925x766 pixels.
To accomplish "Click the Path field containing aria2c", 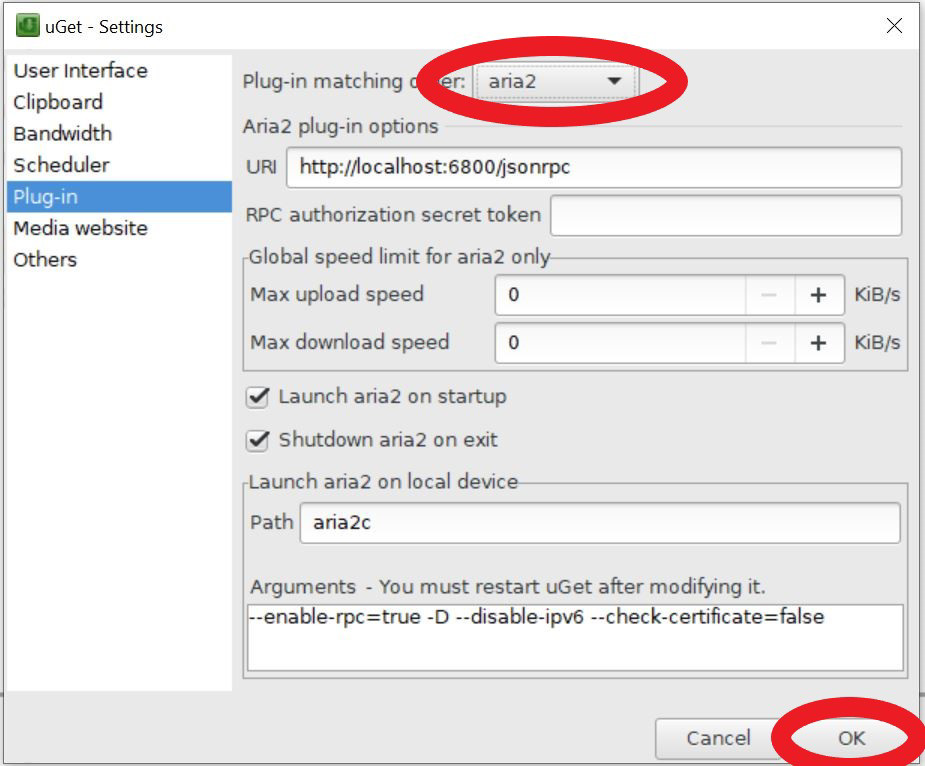I will (600, 523).
